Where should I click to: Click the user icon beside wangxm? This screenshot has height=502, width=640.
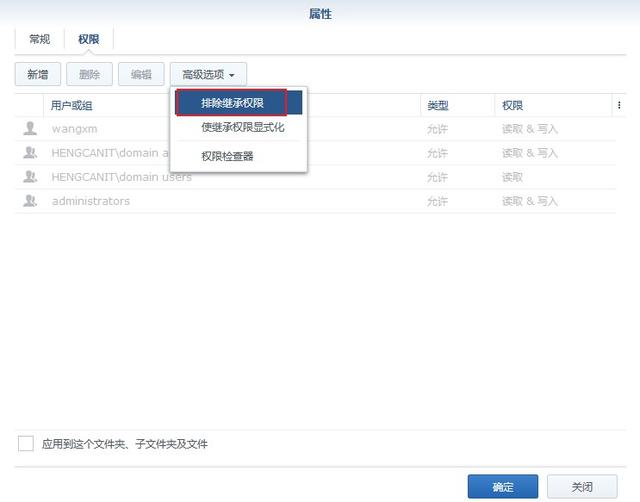pyautogui.click(x=30, y=129)
